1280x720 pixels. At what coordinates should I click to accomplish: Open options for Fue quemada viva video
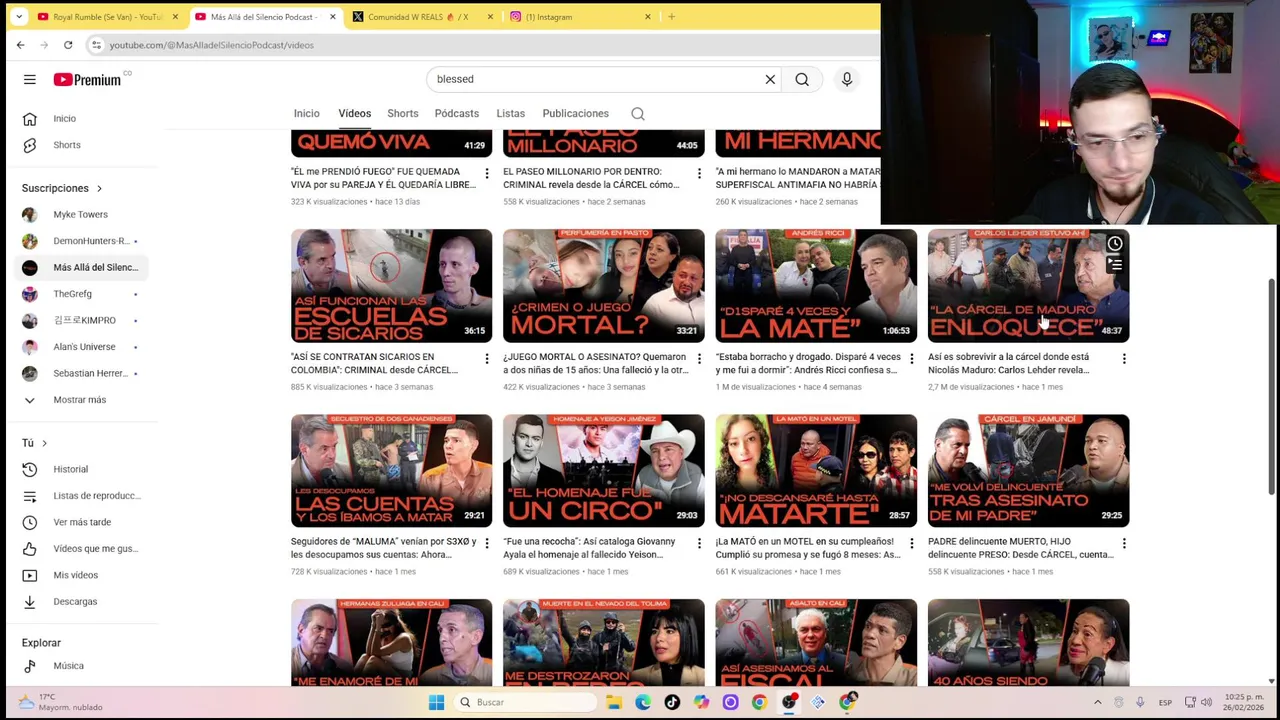click(x=487, y=173)
